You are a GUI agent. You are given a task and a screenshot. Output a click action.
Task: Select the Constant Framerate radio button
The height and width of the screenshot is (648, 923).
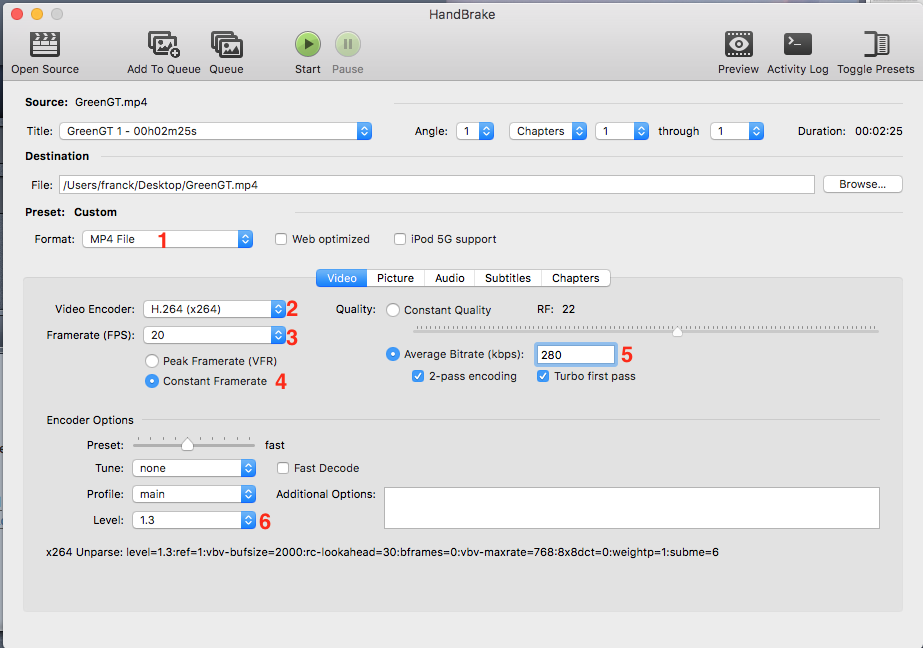coord(152,381)
